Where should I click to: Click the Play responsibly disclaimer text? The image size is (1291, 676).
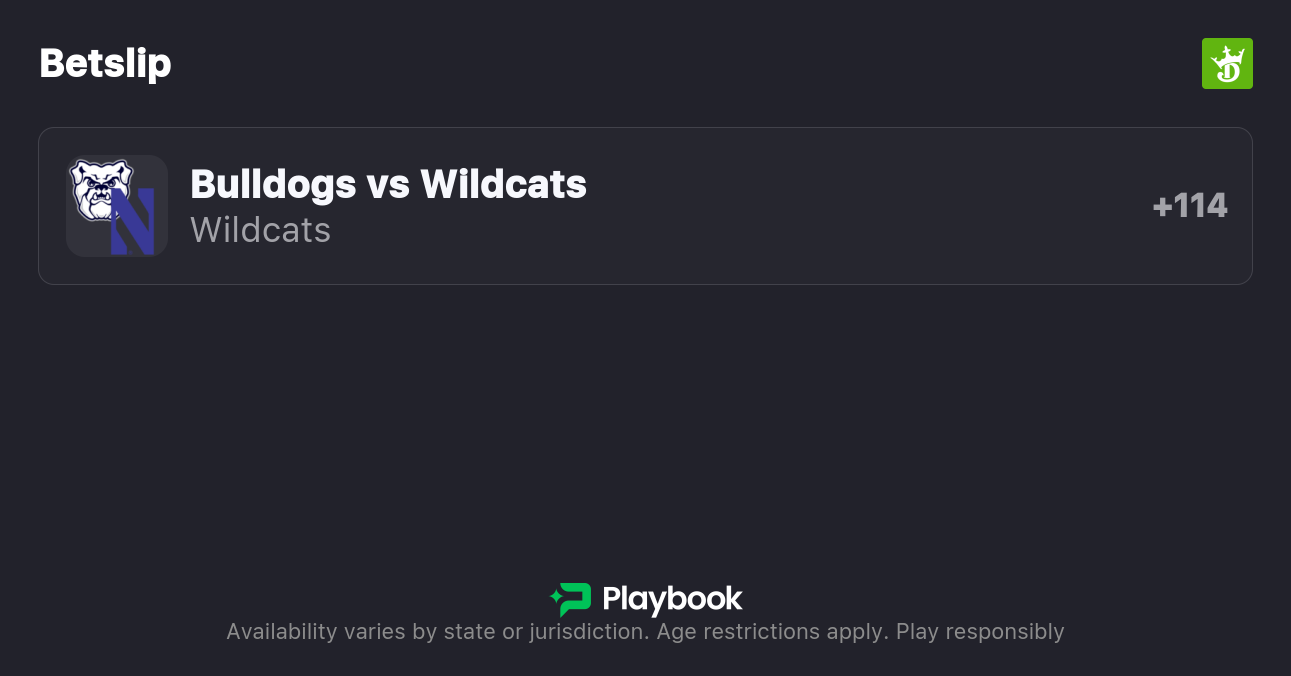[x=645, y=631]
